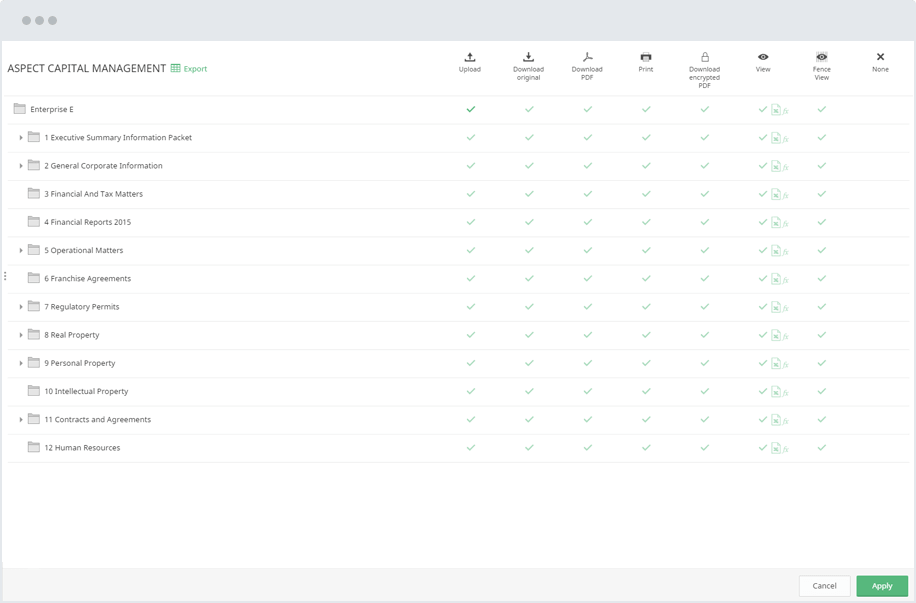Expand the 5 Operational Matters folder
Image resolution: width=916 pixels, height=603 pixels.
click(21, 251)
